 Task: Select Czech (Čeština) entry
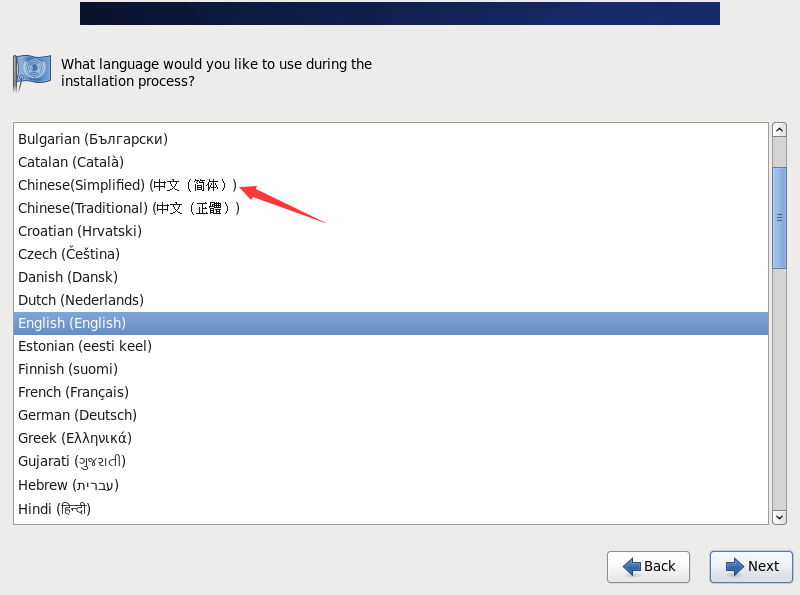pyautogui.click(x=391, y=254)
